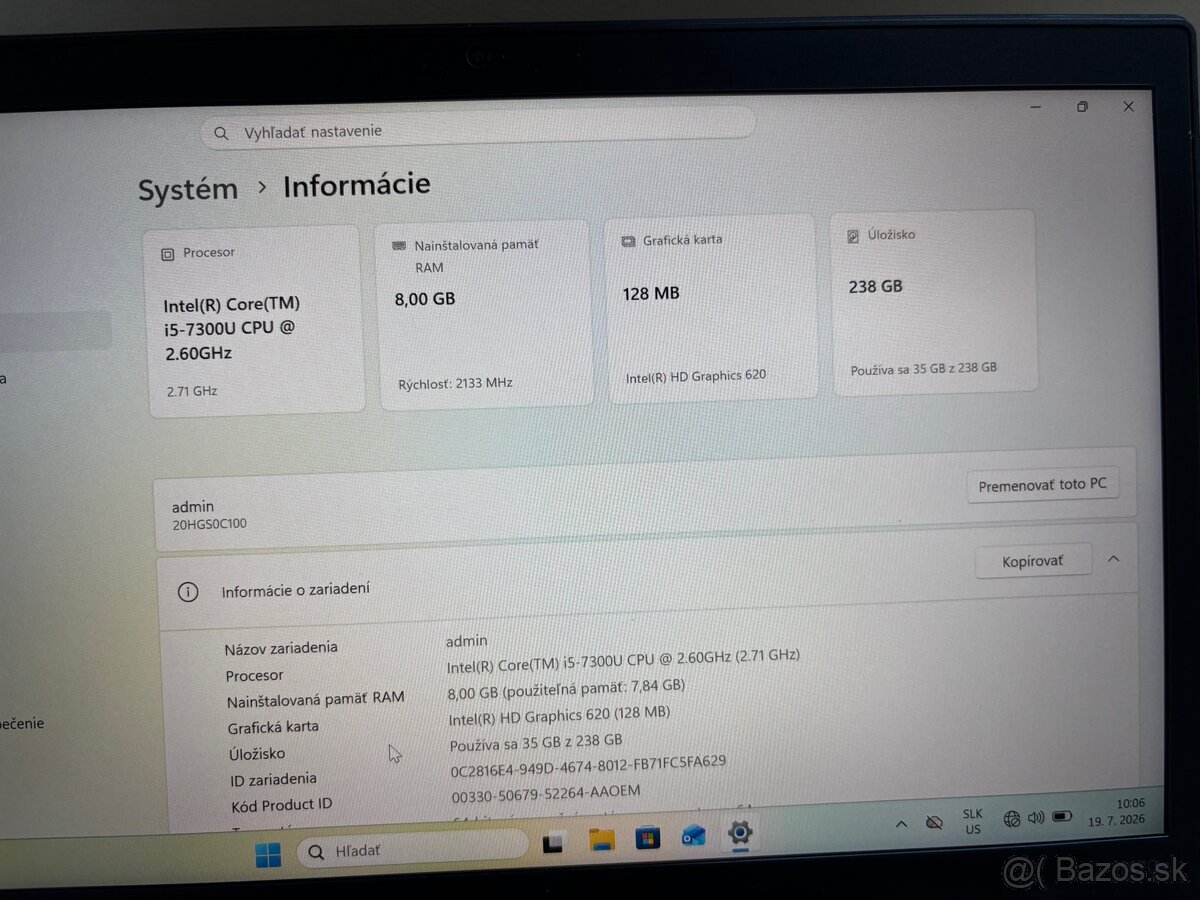Go back to Systém breadcrumb

(x=188, y=190)
